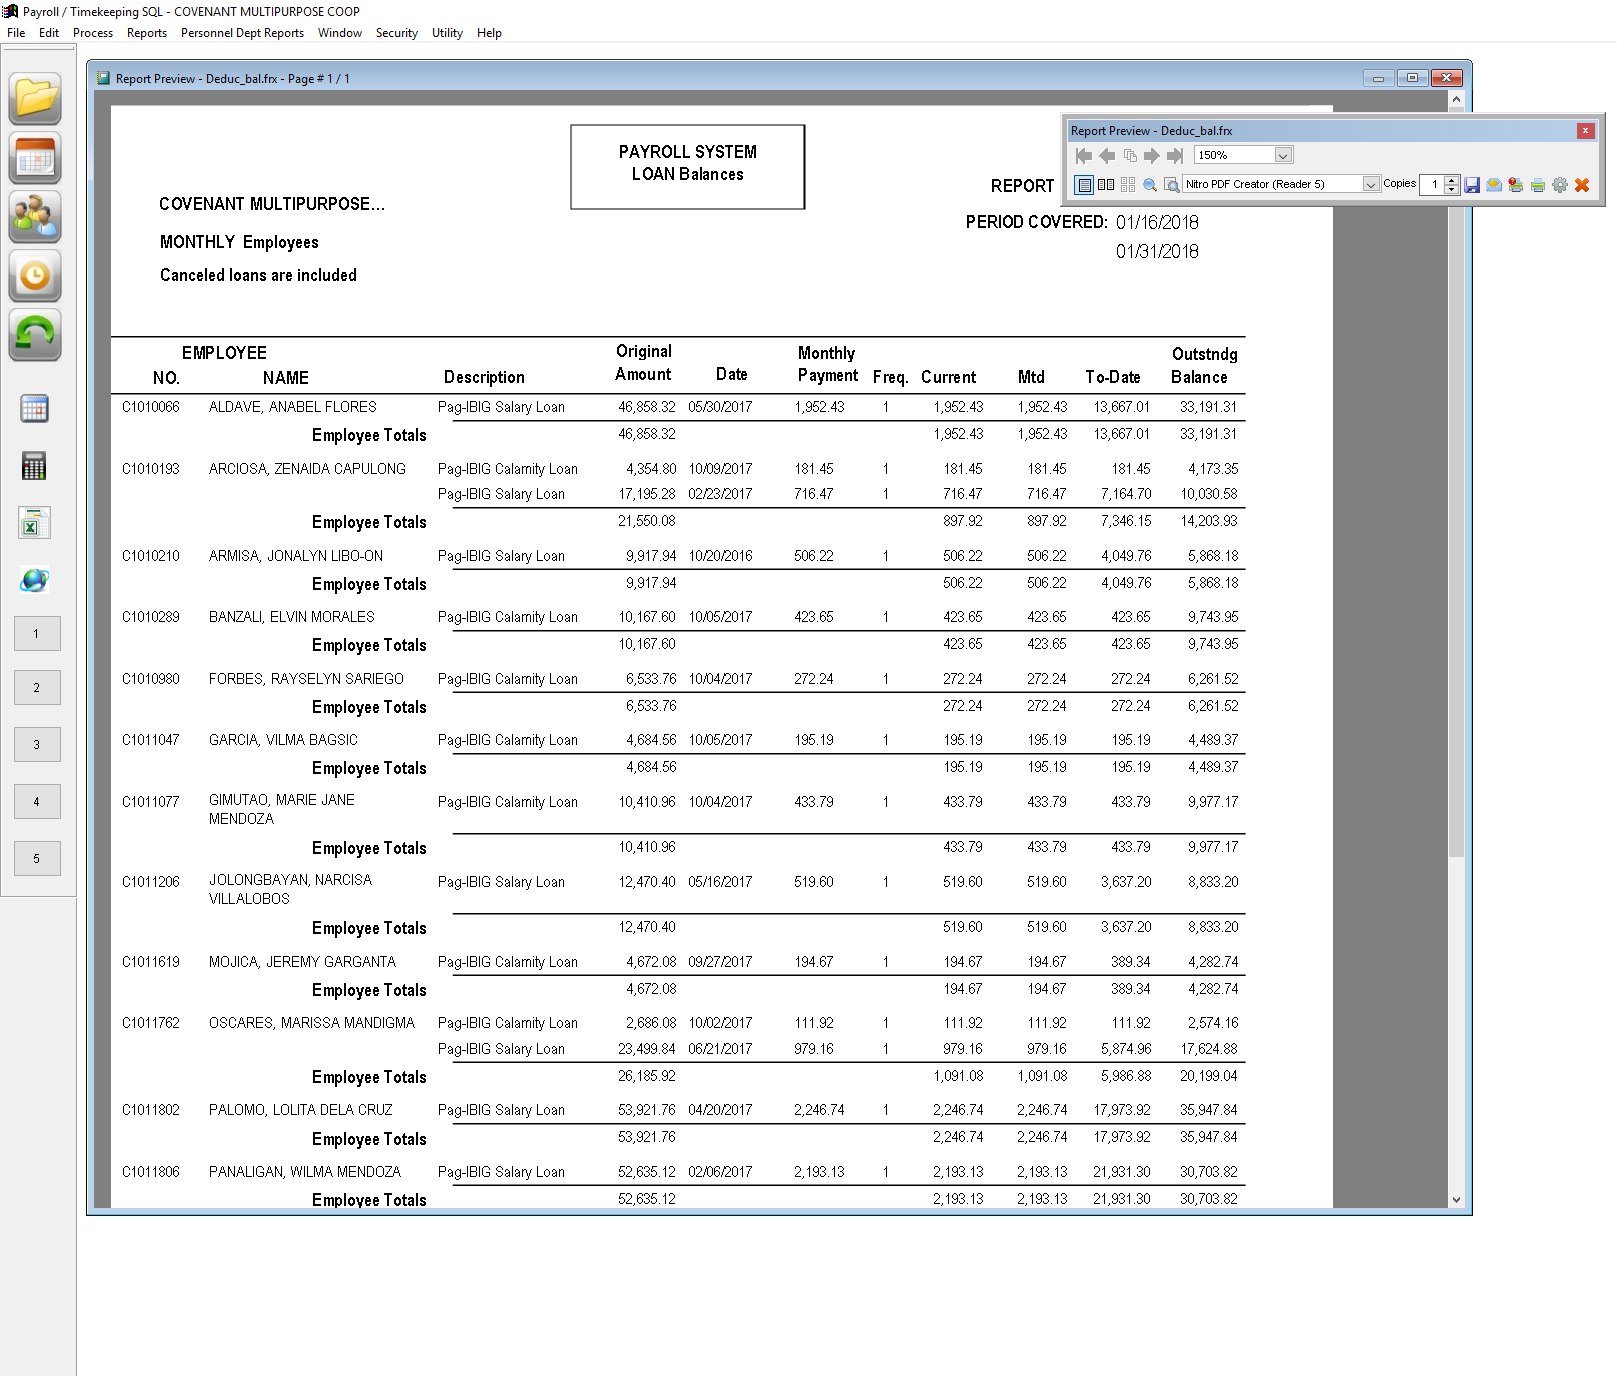The width and height of the screenshot is (1617, 1376).
Task: Go to last page in report preview toolbar
Action: point(1175,155)
